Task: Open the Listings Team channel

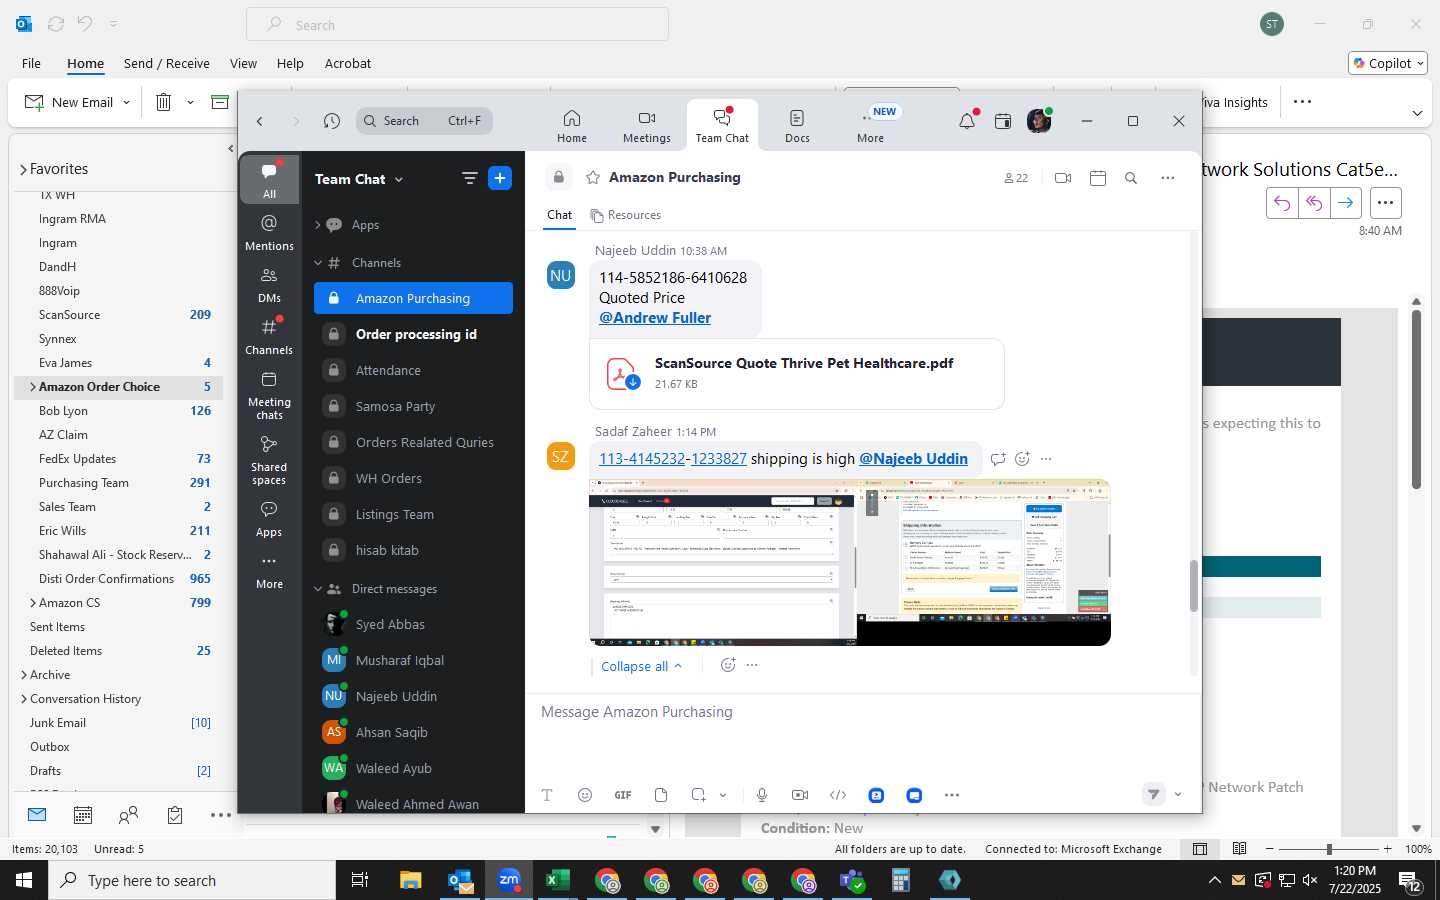Action: point(413,514)
